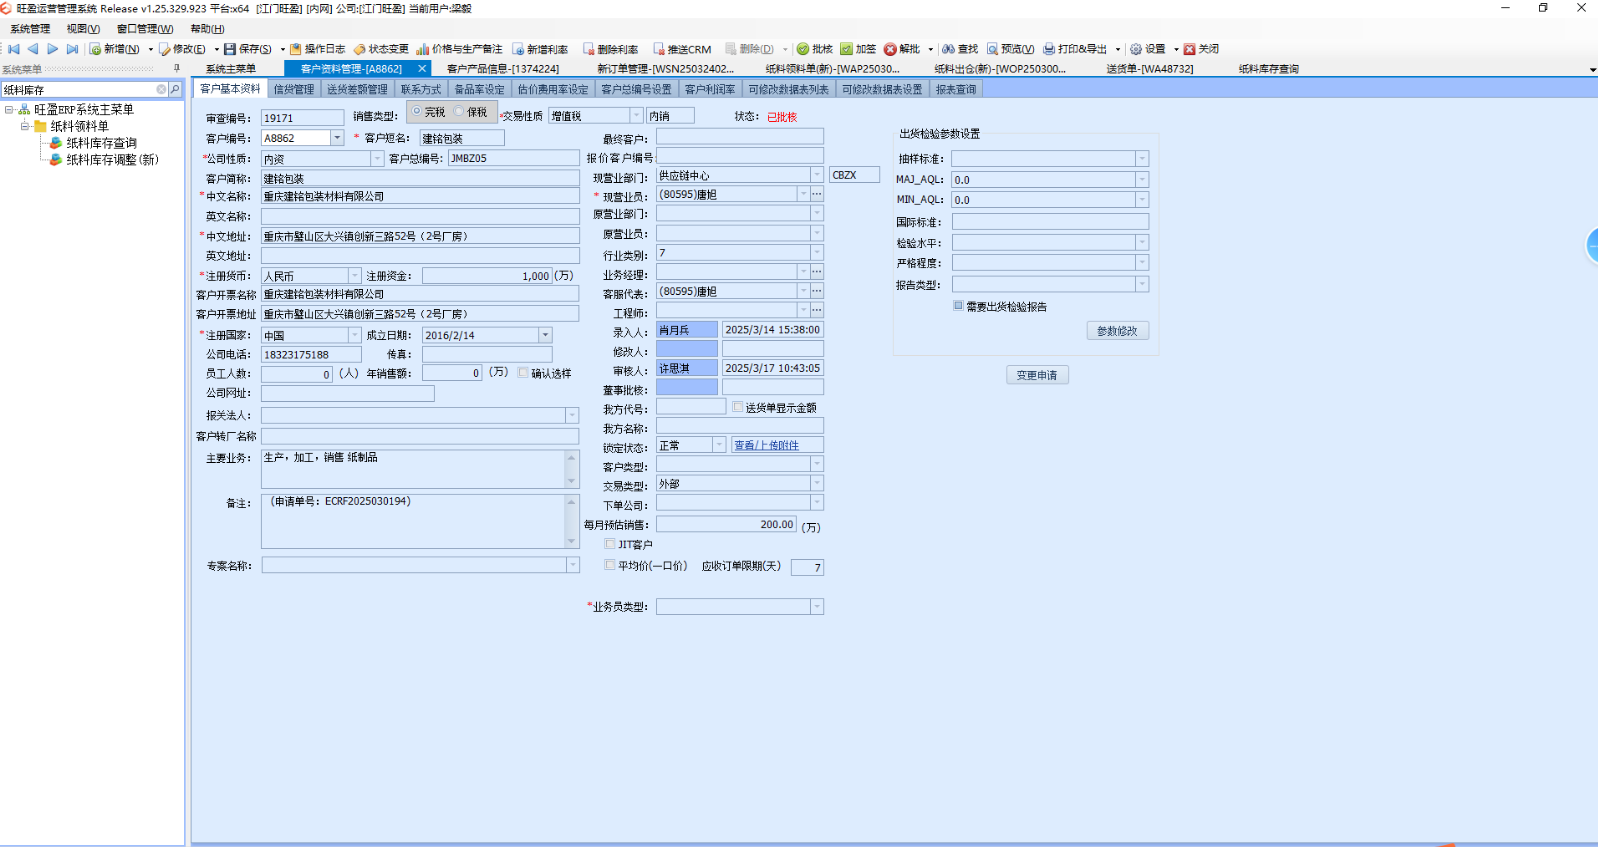The width and height of the screenshot is (1598, 847).
Task: Pin the 系统菜单 side panel
Action: coord(177,69)
